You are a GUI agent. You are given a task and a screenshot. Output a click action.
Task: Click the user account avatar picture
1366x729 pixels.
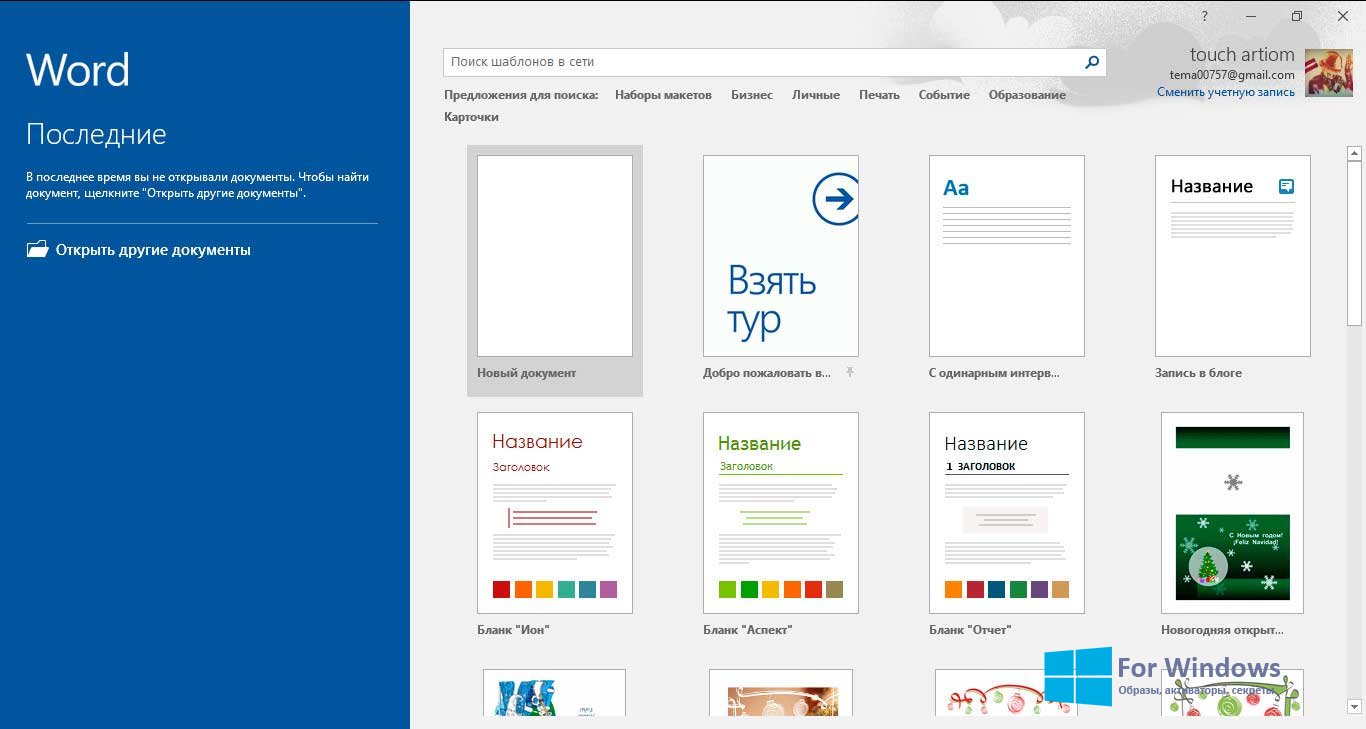click(x=1329, y=72)
